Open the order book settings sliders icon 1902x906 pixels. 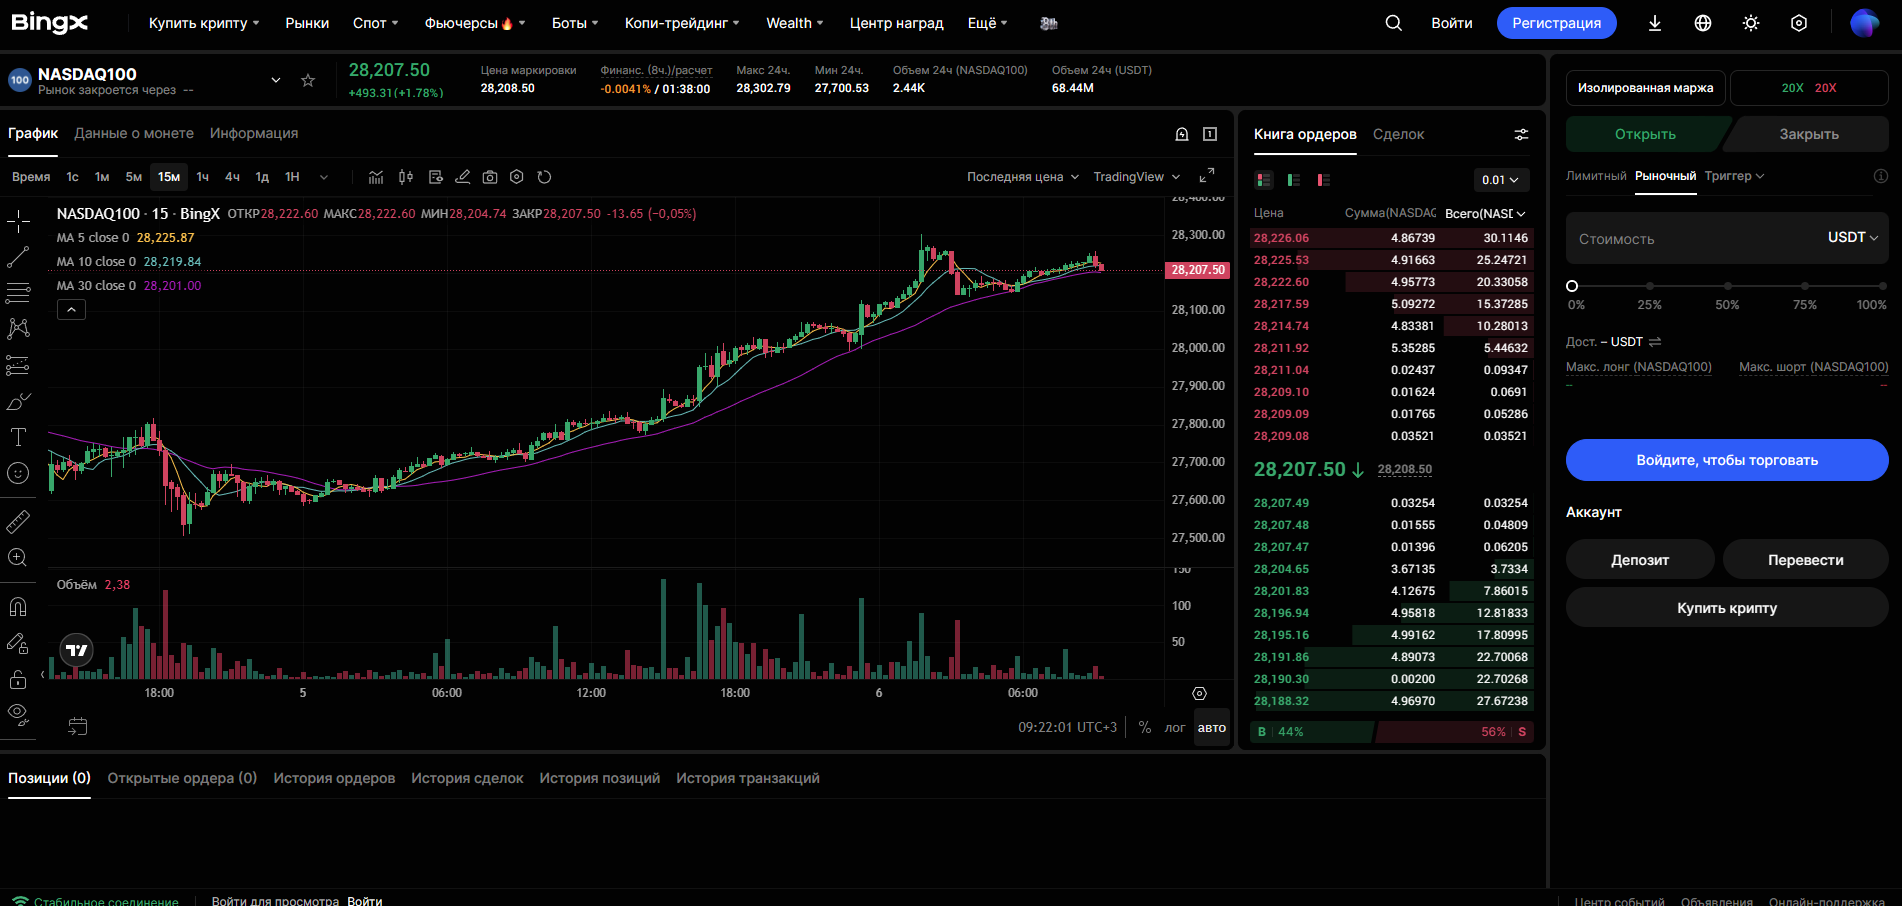click(1521, 134)
